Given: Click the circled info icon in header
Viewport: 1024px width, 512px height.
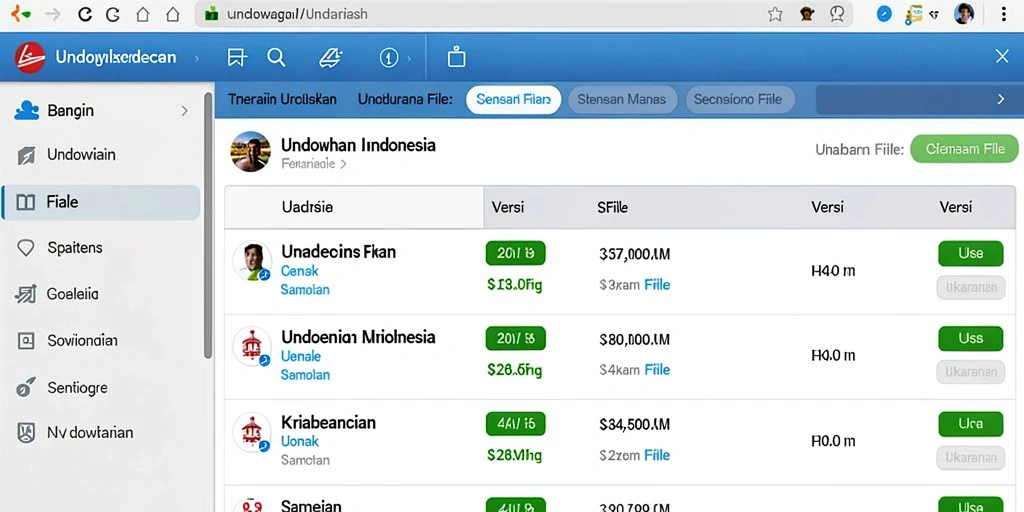Looking at the screenshot, I should tap(389, 58).
